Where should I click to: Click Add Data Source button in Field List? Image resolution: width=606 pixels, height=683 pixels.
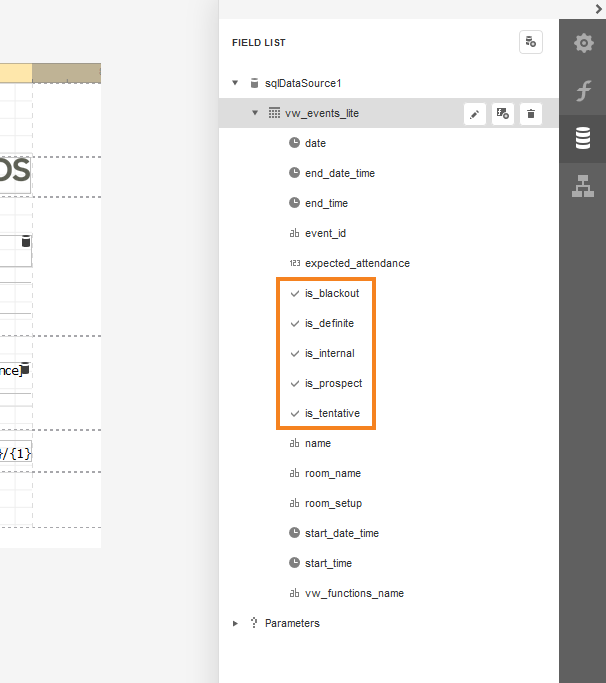pyautogui.click(x=531, y=42)
